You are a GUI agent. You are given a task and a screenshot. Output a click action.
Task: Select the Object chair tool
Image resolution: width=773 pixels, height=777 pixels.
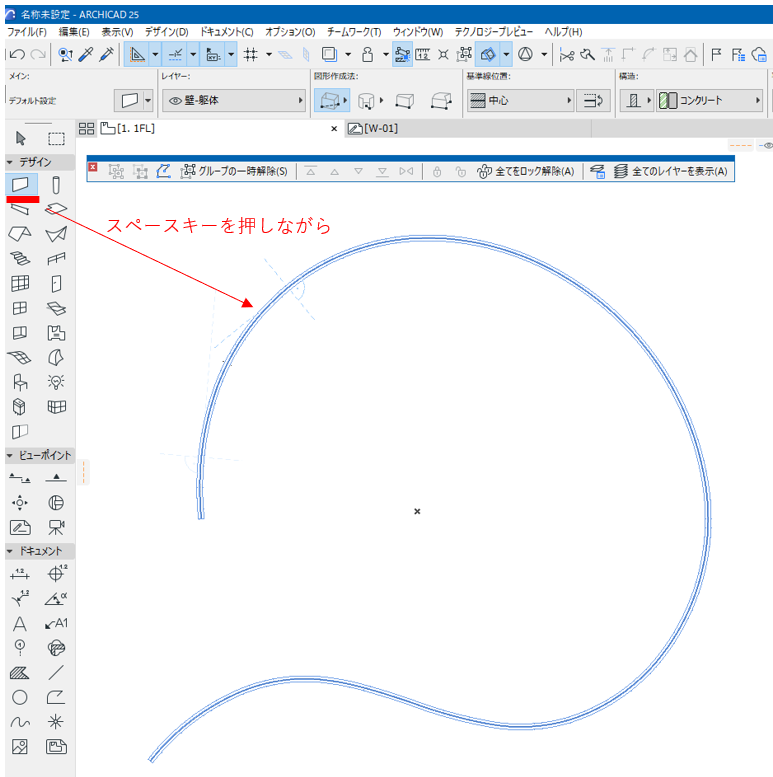[20, 382]
